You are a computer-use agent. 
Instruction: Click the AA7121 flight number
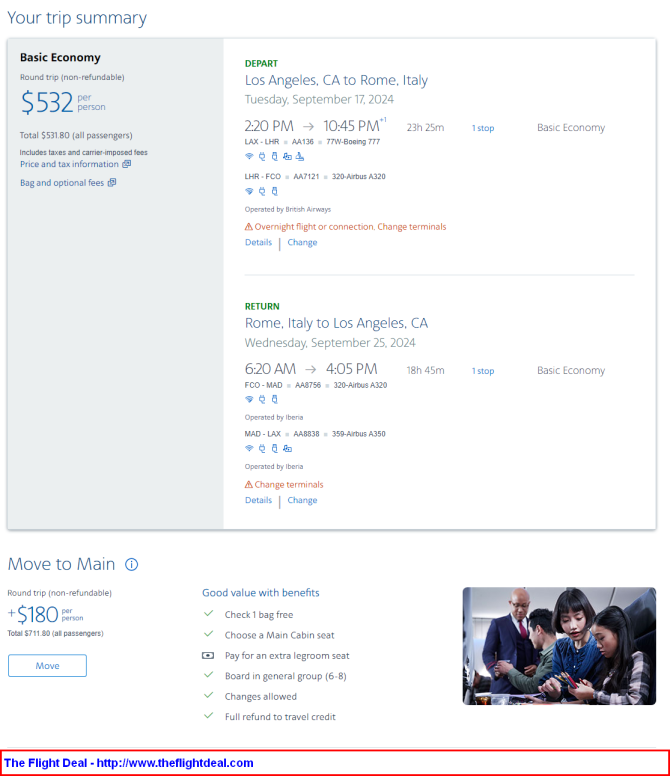[x=306, y=176]
